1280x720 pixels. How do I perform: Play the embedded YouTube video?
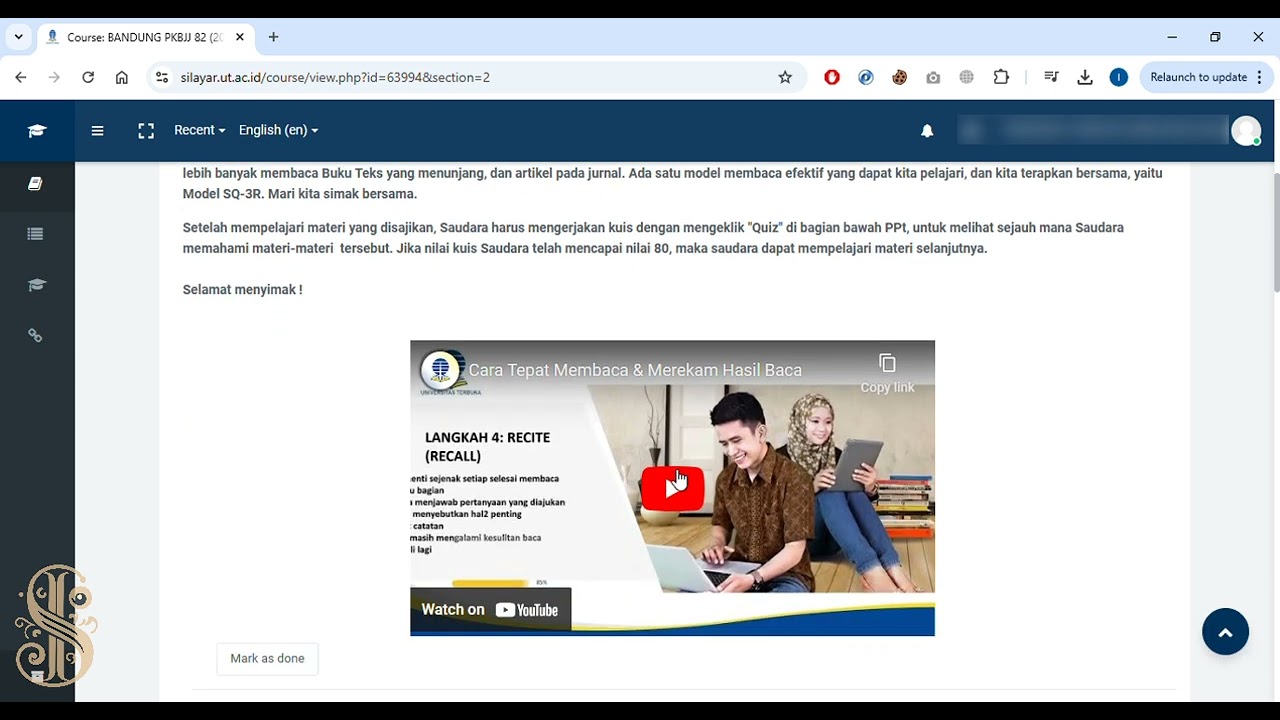pos(672,489)
